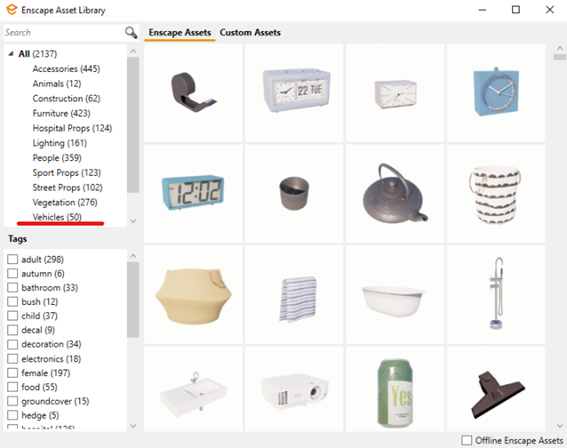Viewport: 567px width, 448px height.
Task: Open the Vehicles category
Action: tap(57, 217)
